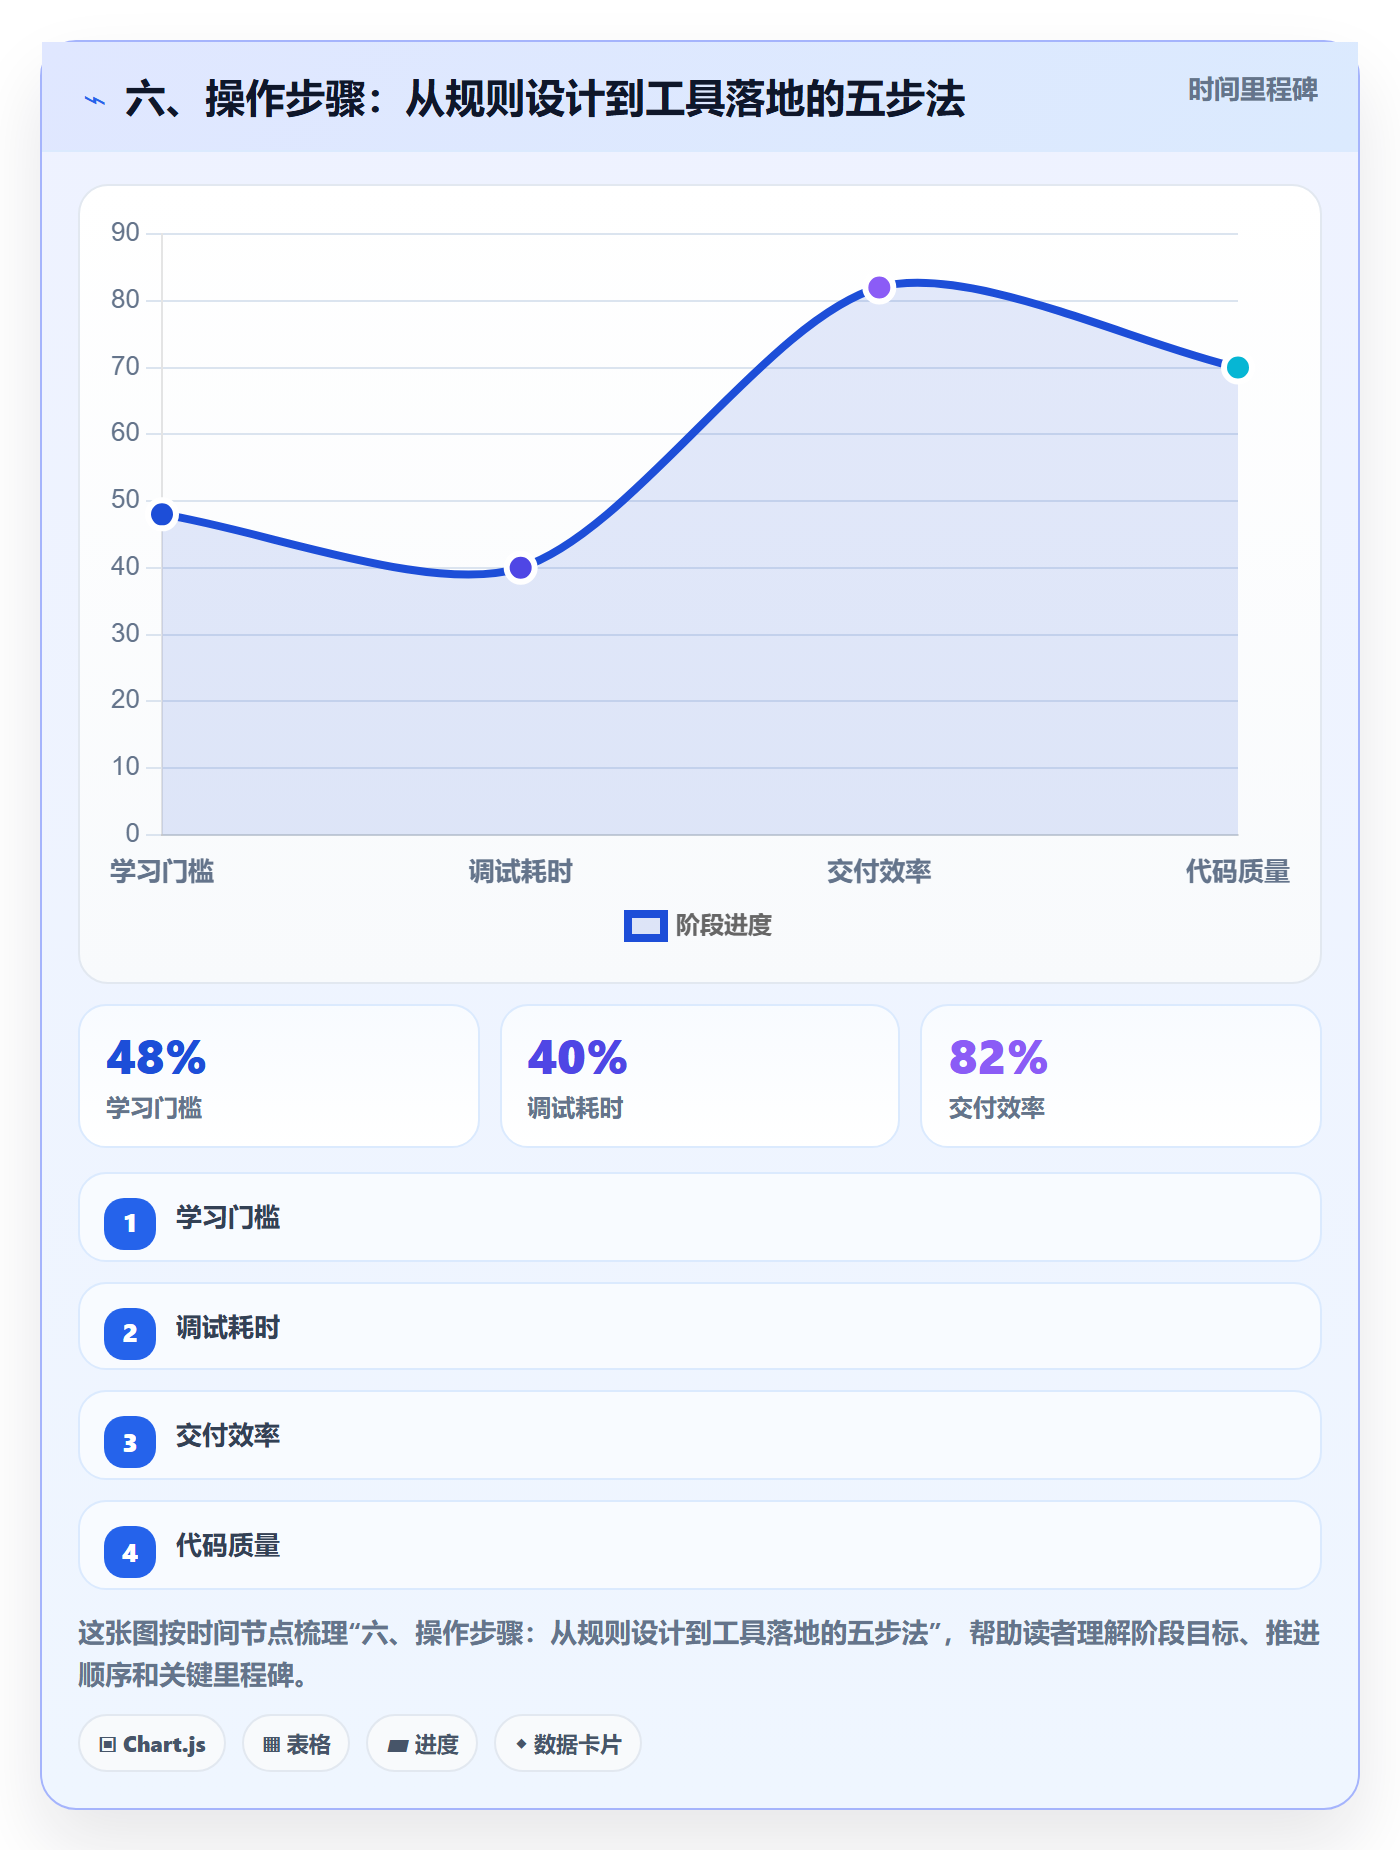Open the 82% 交付效率 stat card
The height and width of the screenshot is (1850, 1400).
(1121, 1076)
